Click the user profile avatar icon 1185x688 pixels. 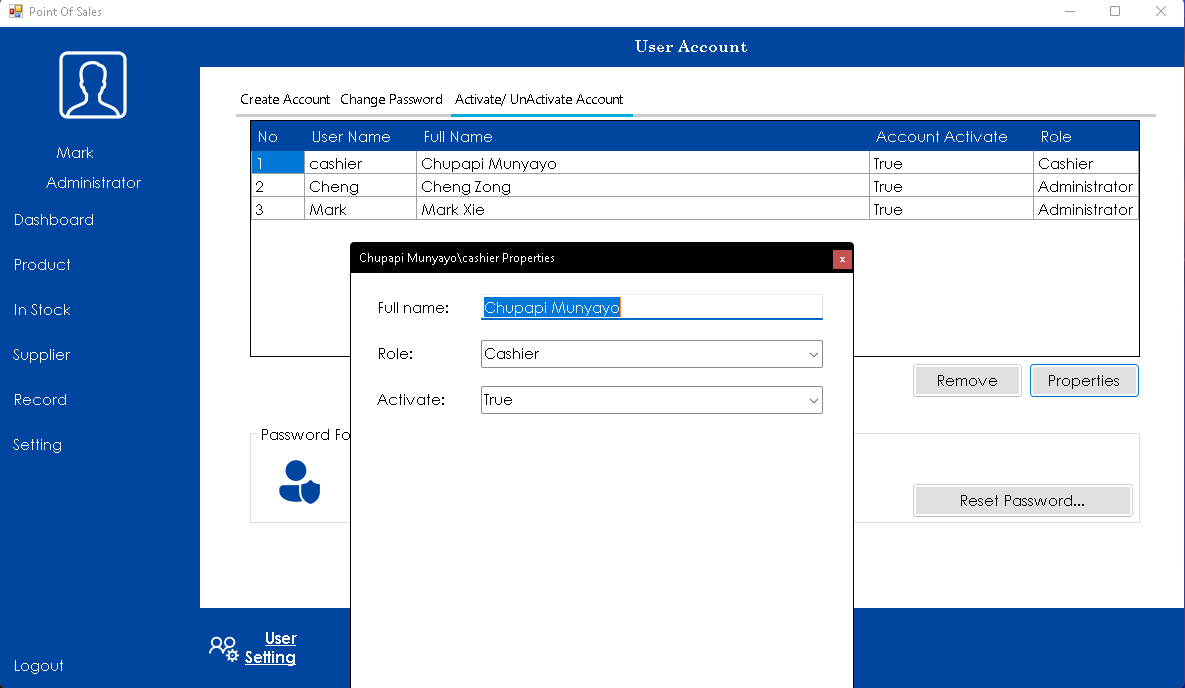93,85
